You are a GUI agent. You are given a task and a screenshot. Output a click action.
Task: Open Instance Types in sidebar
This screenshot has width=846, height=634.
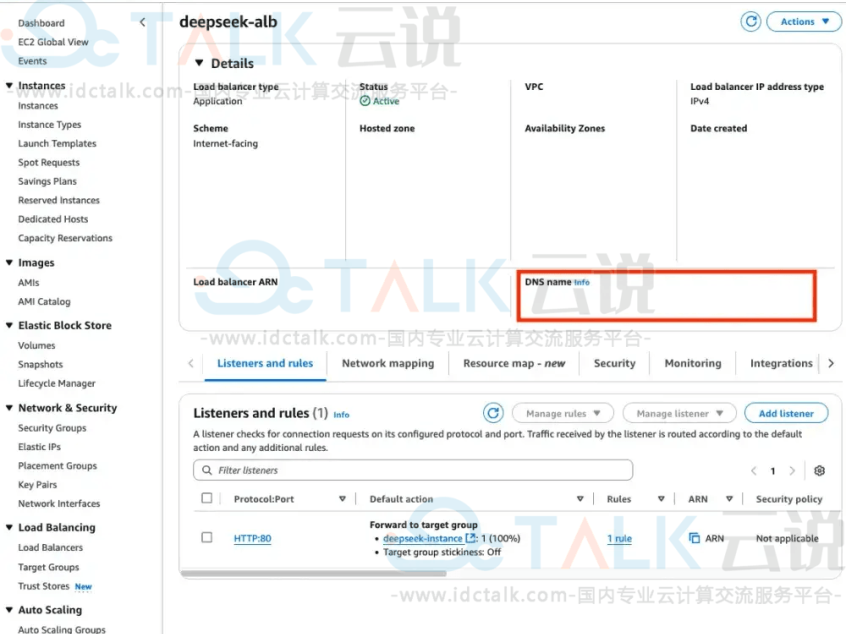point(50,125)
